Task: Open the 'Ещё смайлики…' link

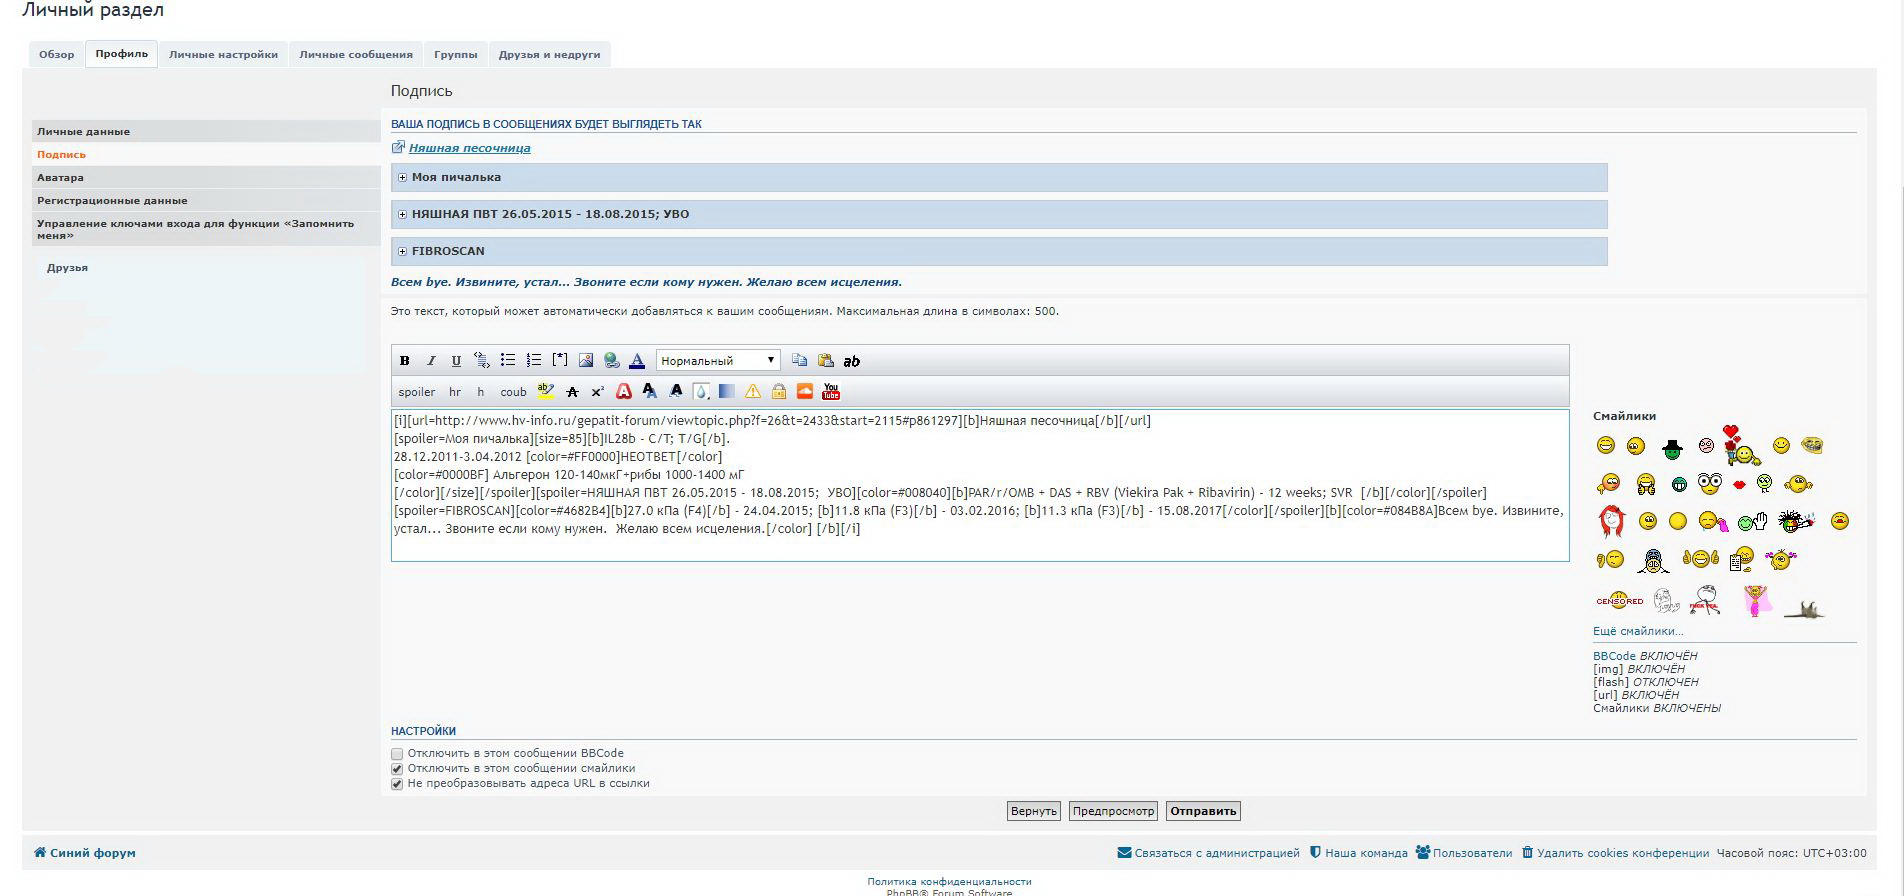Action: point(1637,631)
